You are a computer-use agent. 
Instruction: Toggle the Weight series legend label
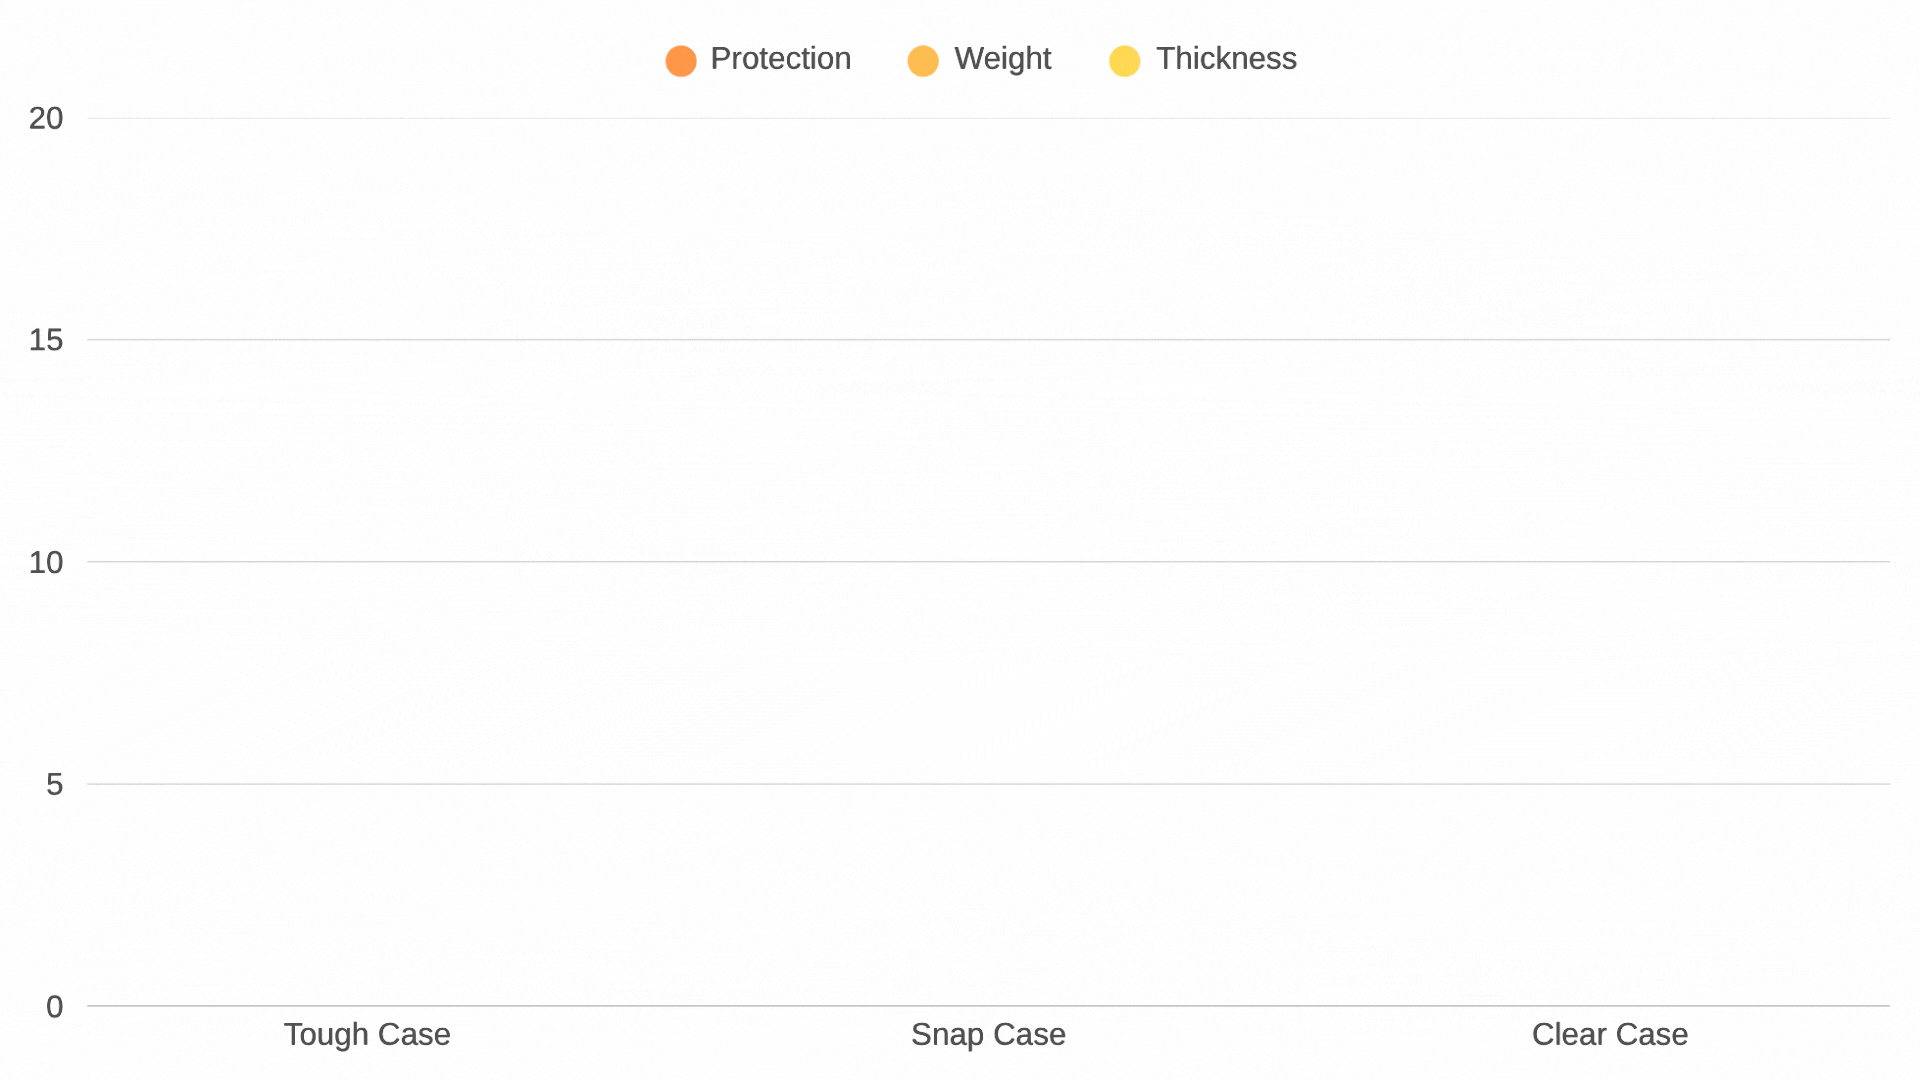tap(1002, 59)
